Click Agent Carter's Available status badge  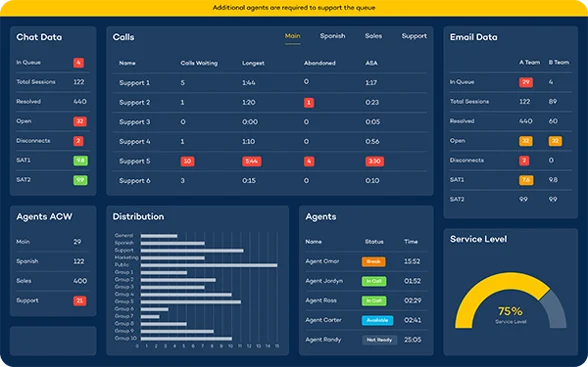pos(377,321)
